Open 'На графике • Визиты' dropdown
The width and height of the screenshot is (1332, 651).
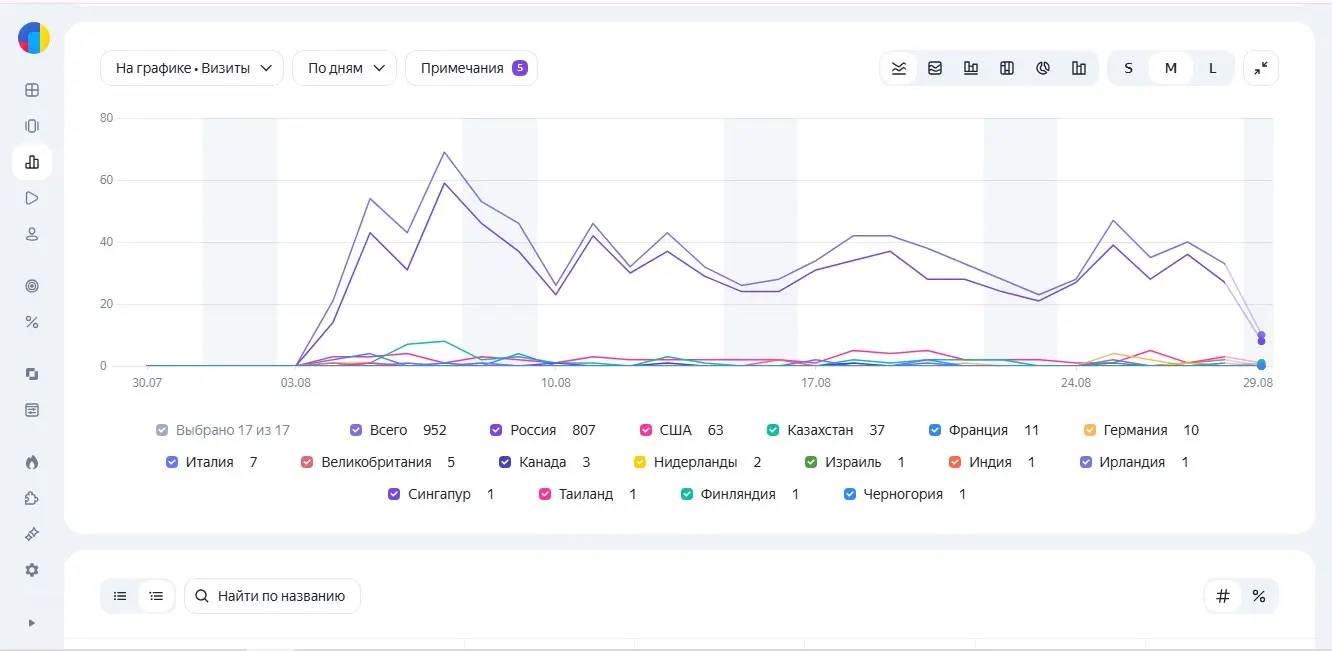pos(192,68)
